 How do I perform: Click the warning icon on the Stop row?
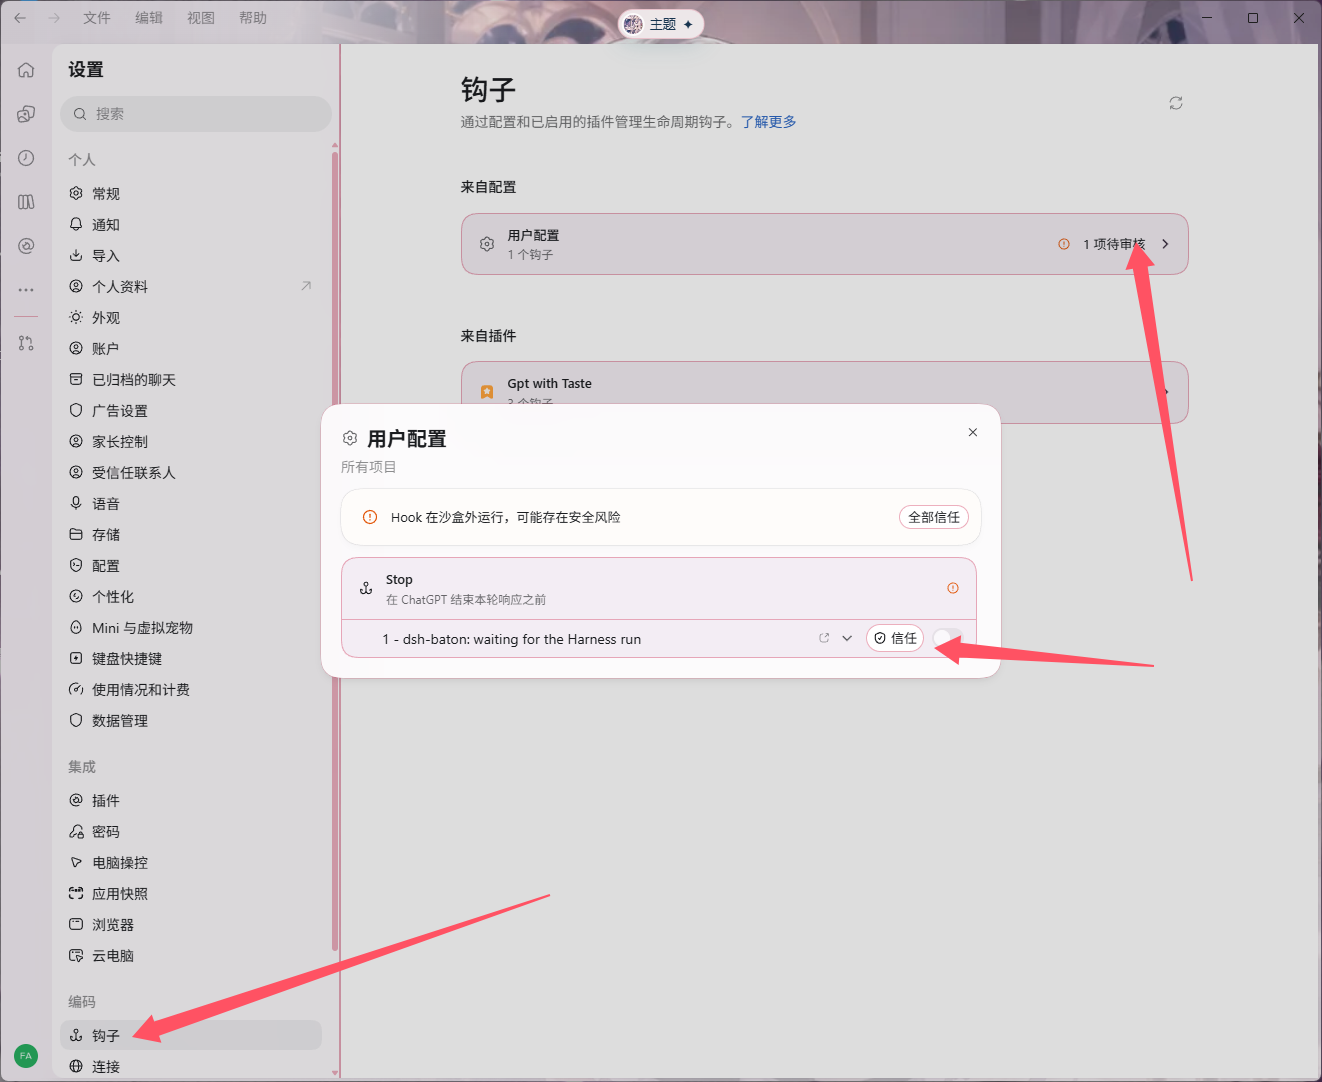click(953, 588)
